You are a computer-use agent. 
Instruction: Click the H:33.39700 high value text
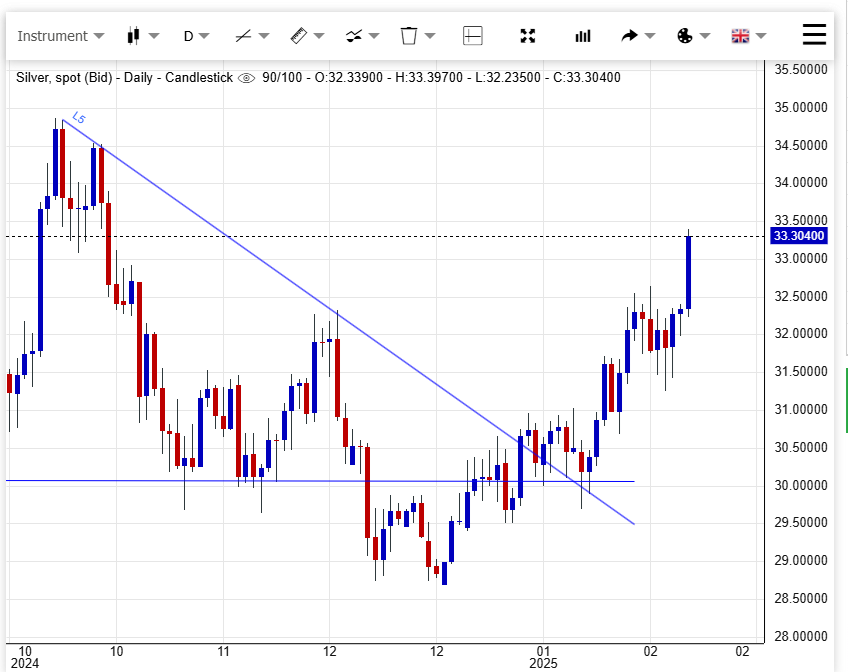point(429,78)
